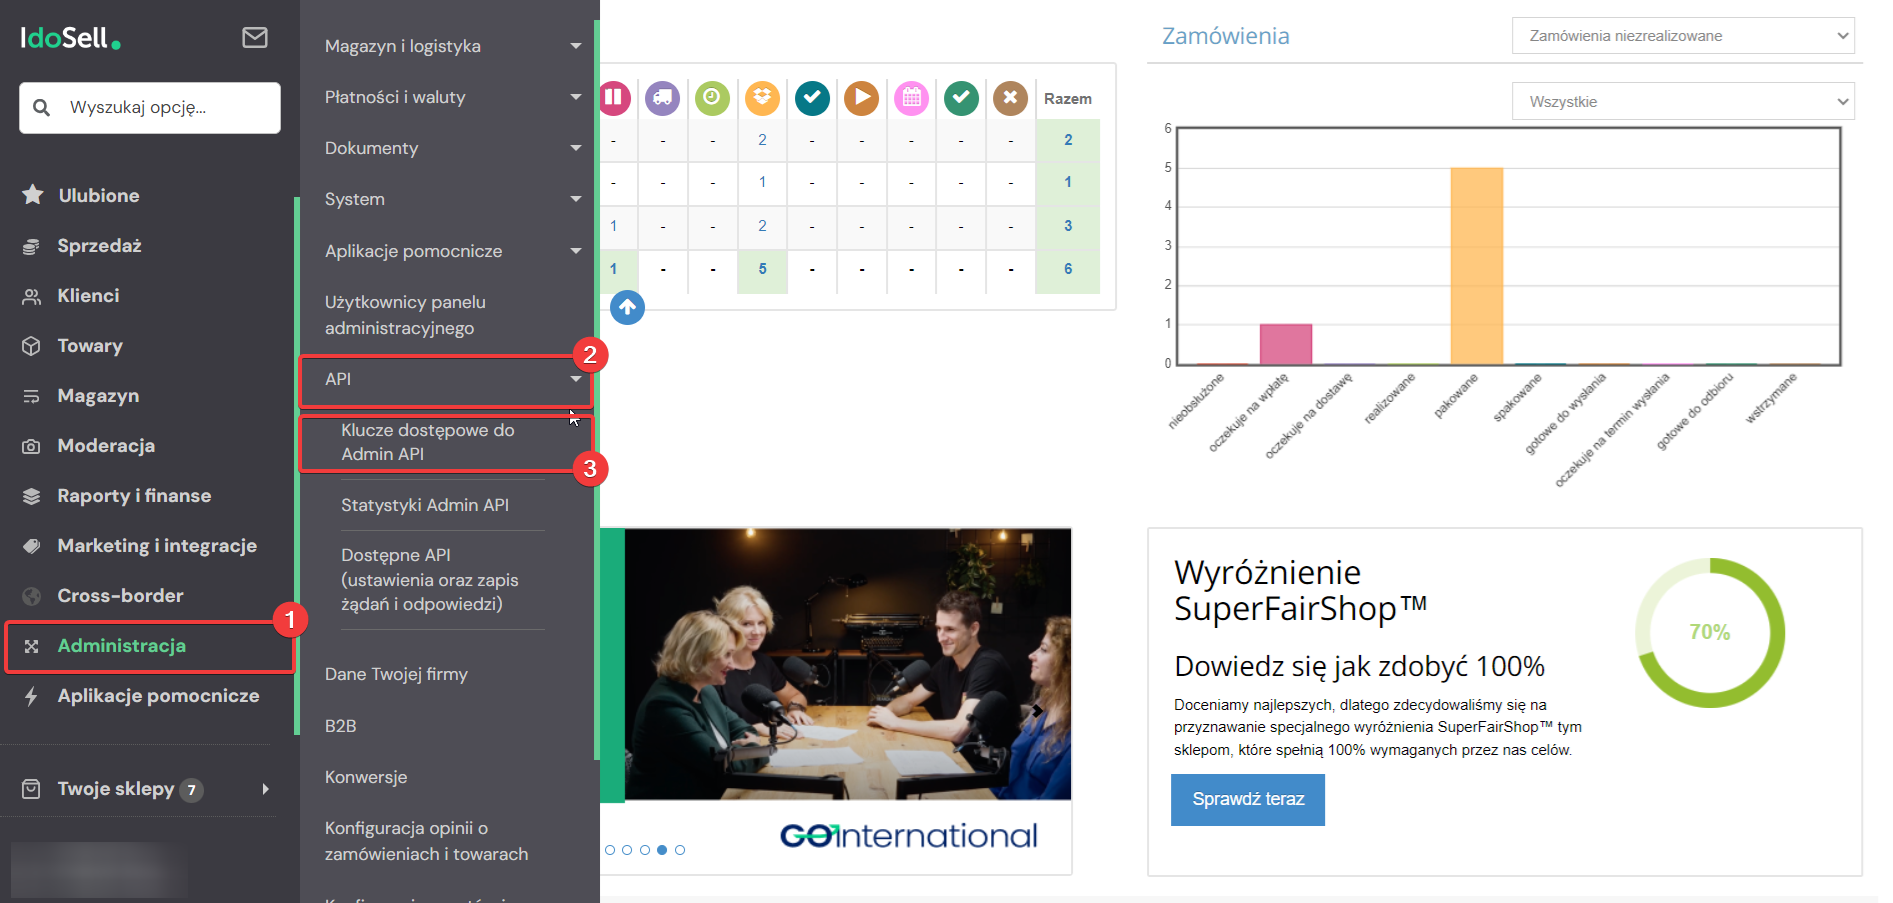Select the first carousel dot indicator
1893x903 pixels.
[610, 850]
